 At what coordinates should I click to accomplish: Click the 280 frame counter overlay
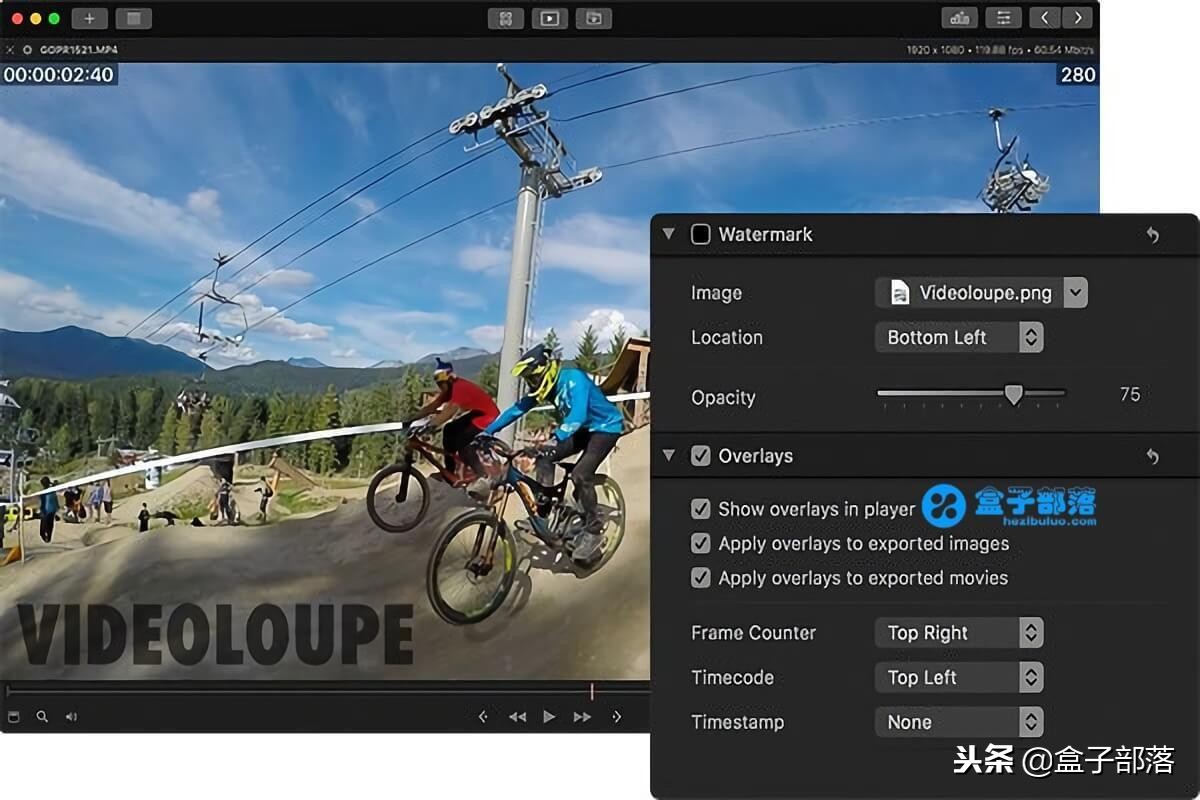[1078, 74]
